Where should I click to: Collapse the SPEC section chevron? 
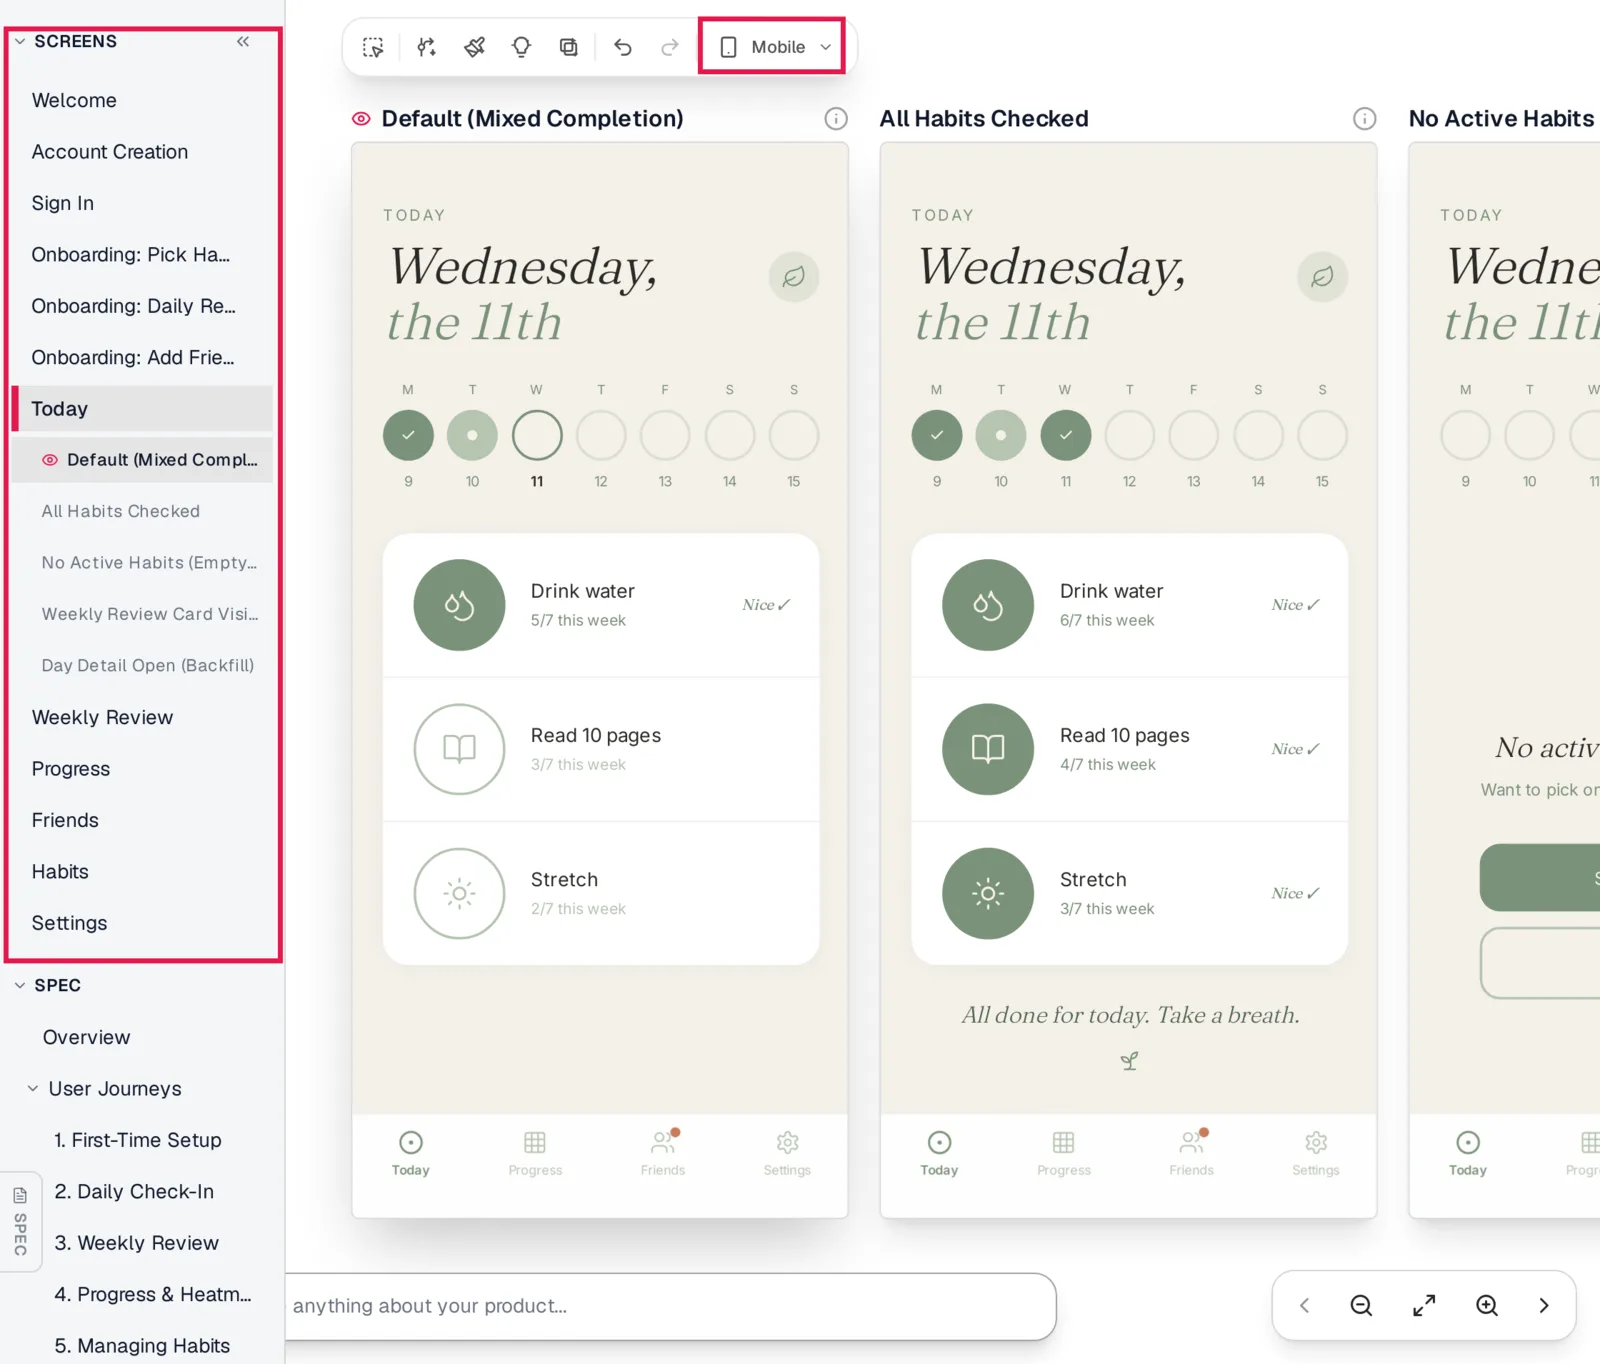coord(20,985)
